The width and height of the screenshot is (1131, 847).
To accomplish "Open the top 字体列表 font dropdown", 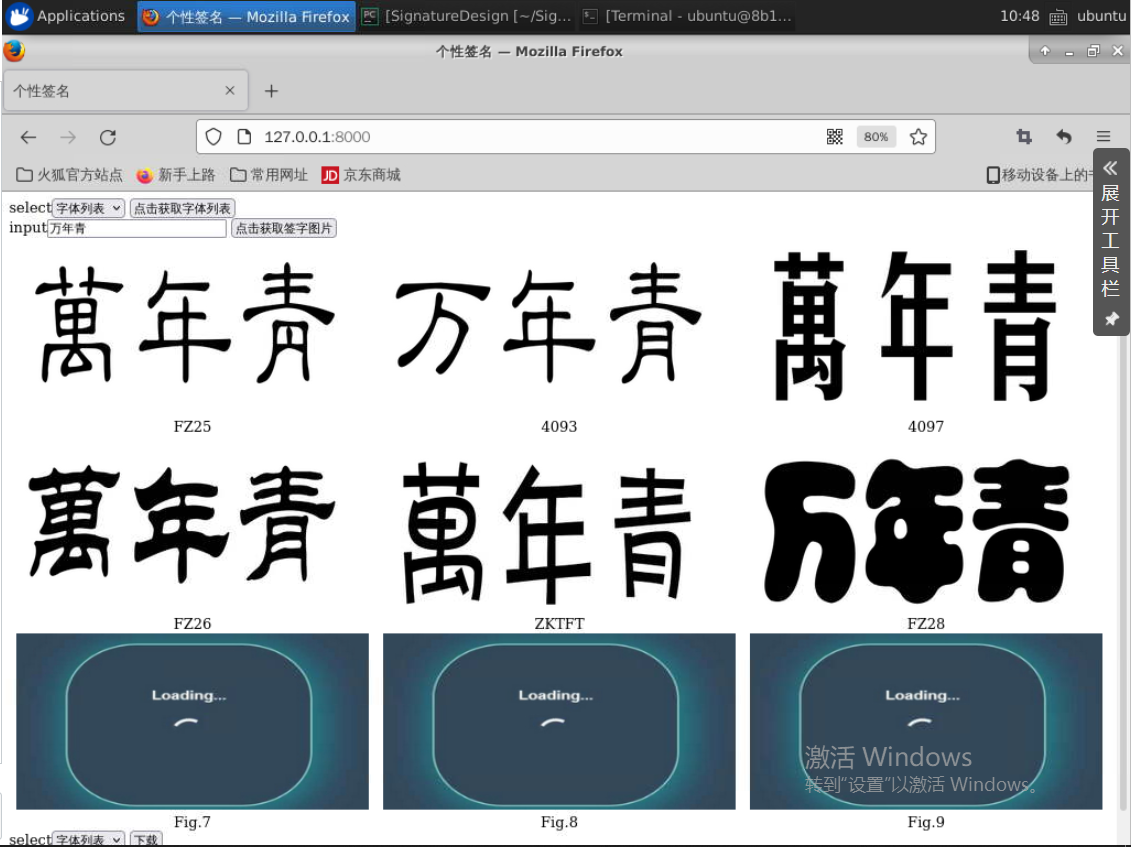I will (88, 208).
